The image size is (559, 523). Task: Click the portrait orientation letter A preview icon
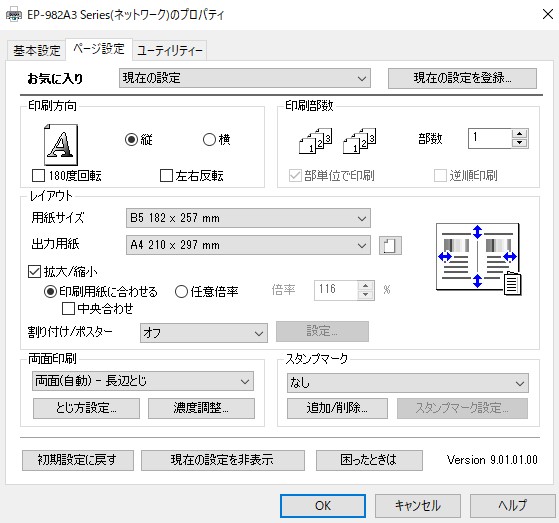pos(61,144)
